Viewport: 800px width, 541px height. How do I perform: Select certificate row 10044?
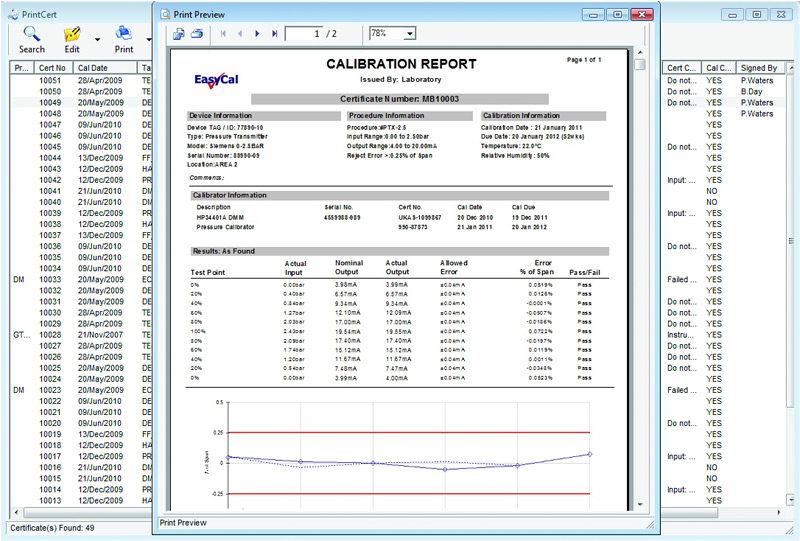coord(81,158)
